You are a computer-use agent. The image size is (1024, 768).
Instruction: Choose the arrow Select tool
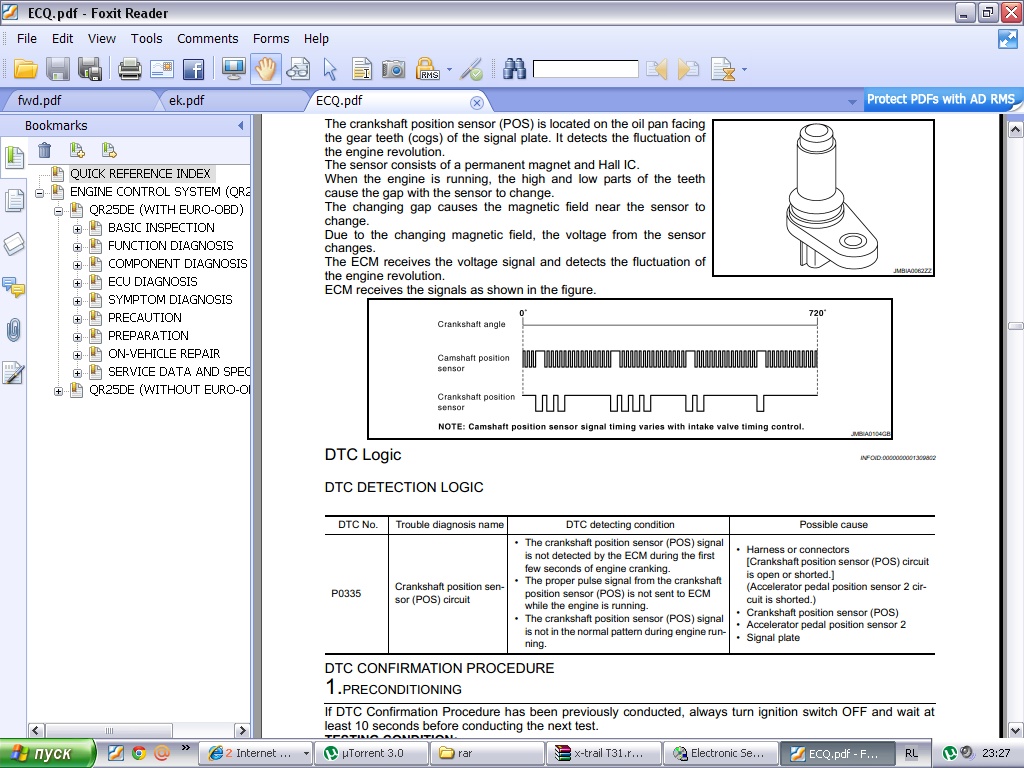pos(330,69)
